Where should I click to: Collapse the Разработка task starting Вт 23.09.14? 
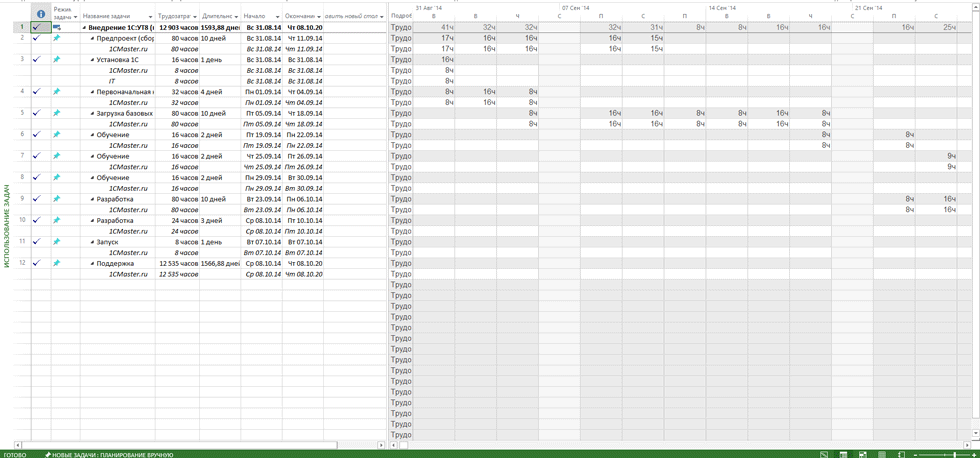tap(92, 199)
